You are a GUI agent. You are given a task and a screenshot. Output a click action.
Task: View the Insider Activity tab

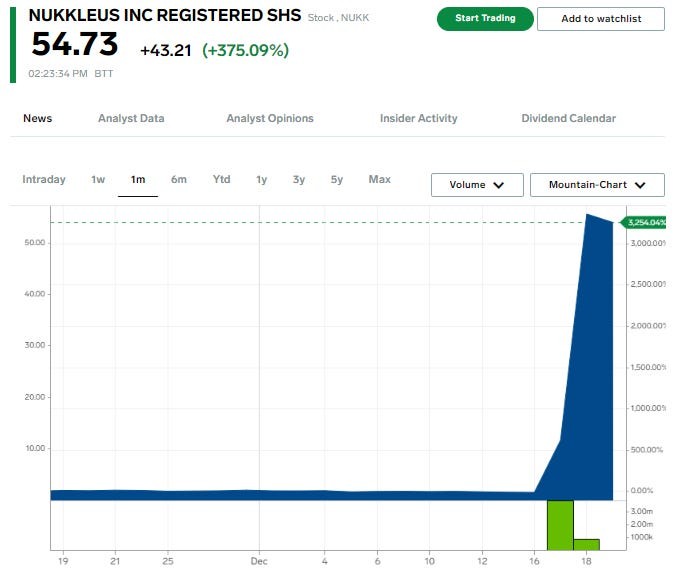pos(418,118)
